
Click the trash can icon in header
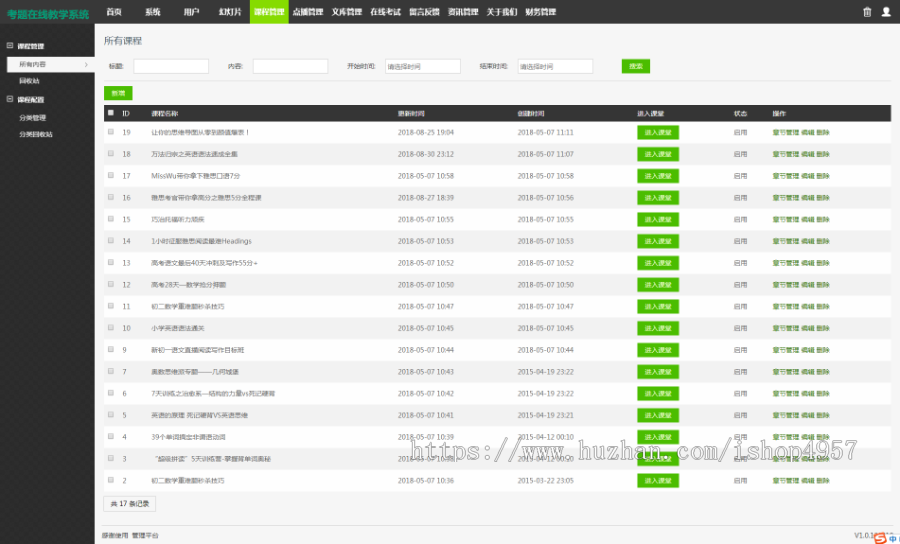coord(867,12)
